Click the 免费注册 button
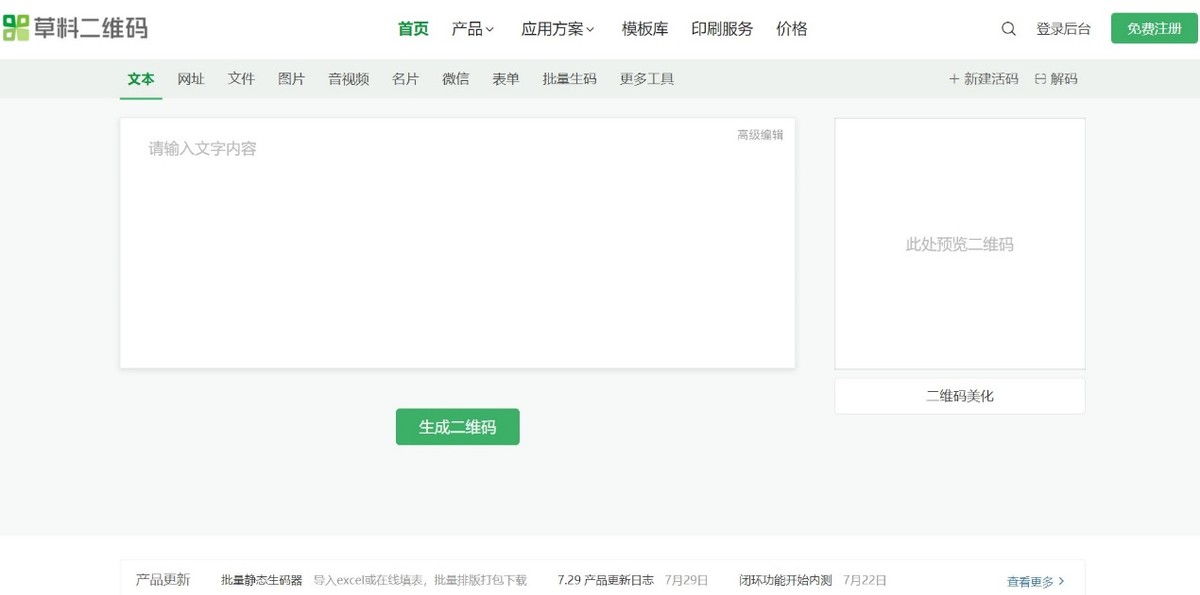1200x595 pixels. (1154, 29)
